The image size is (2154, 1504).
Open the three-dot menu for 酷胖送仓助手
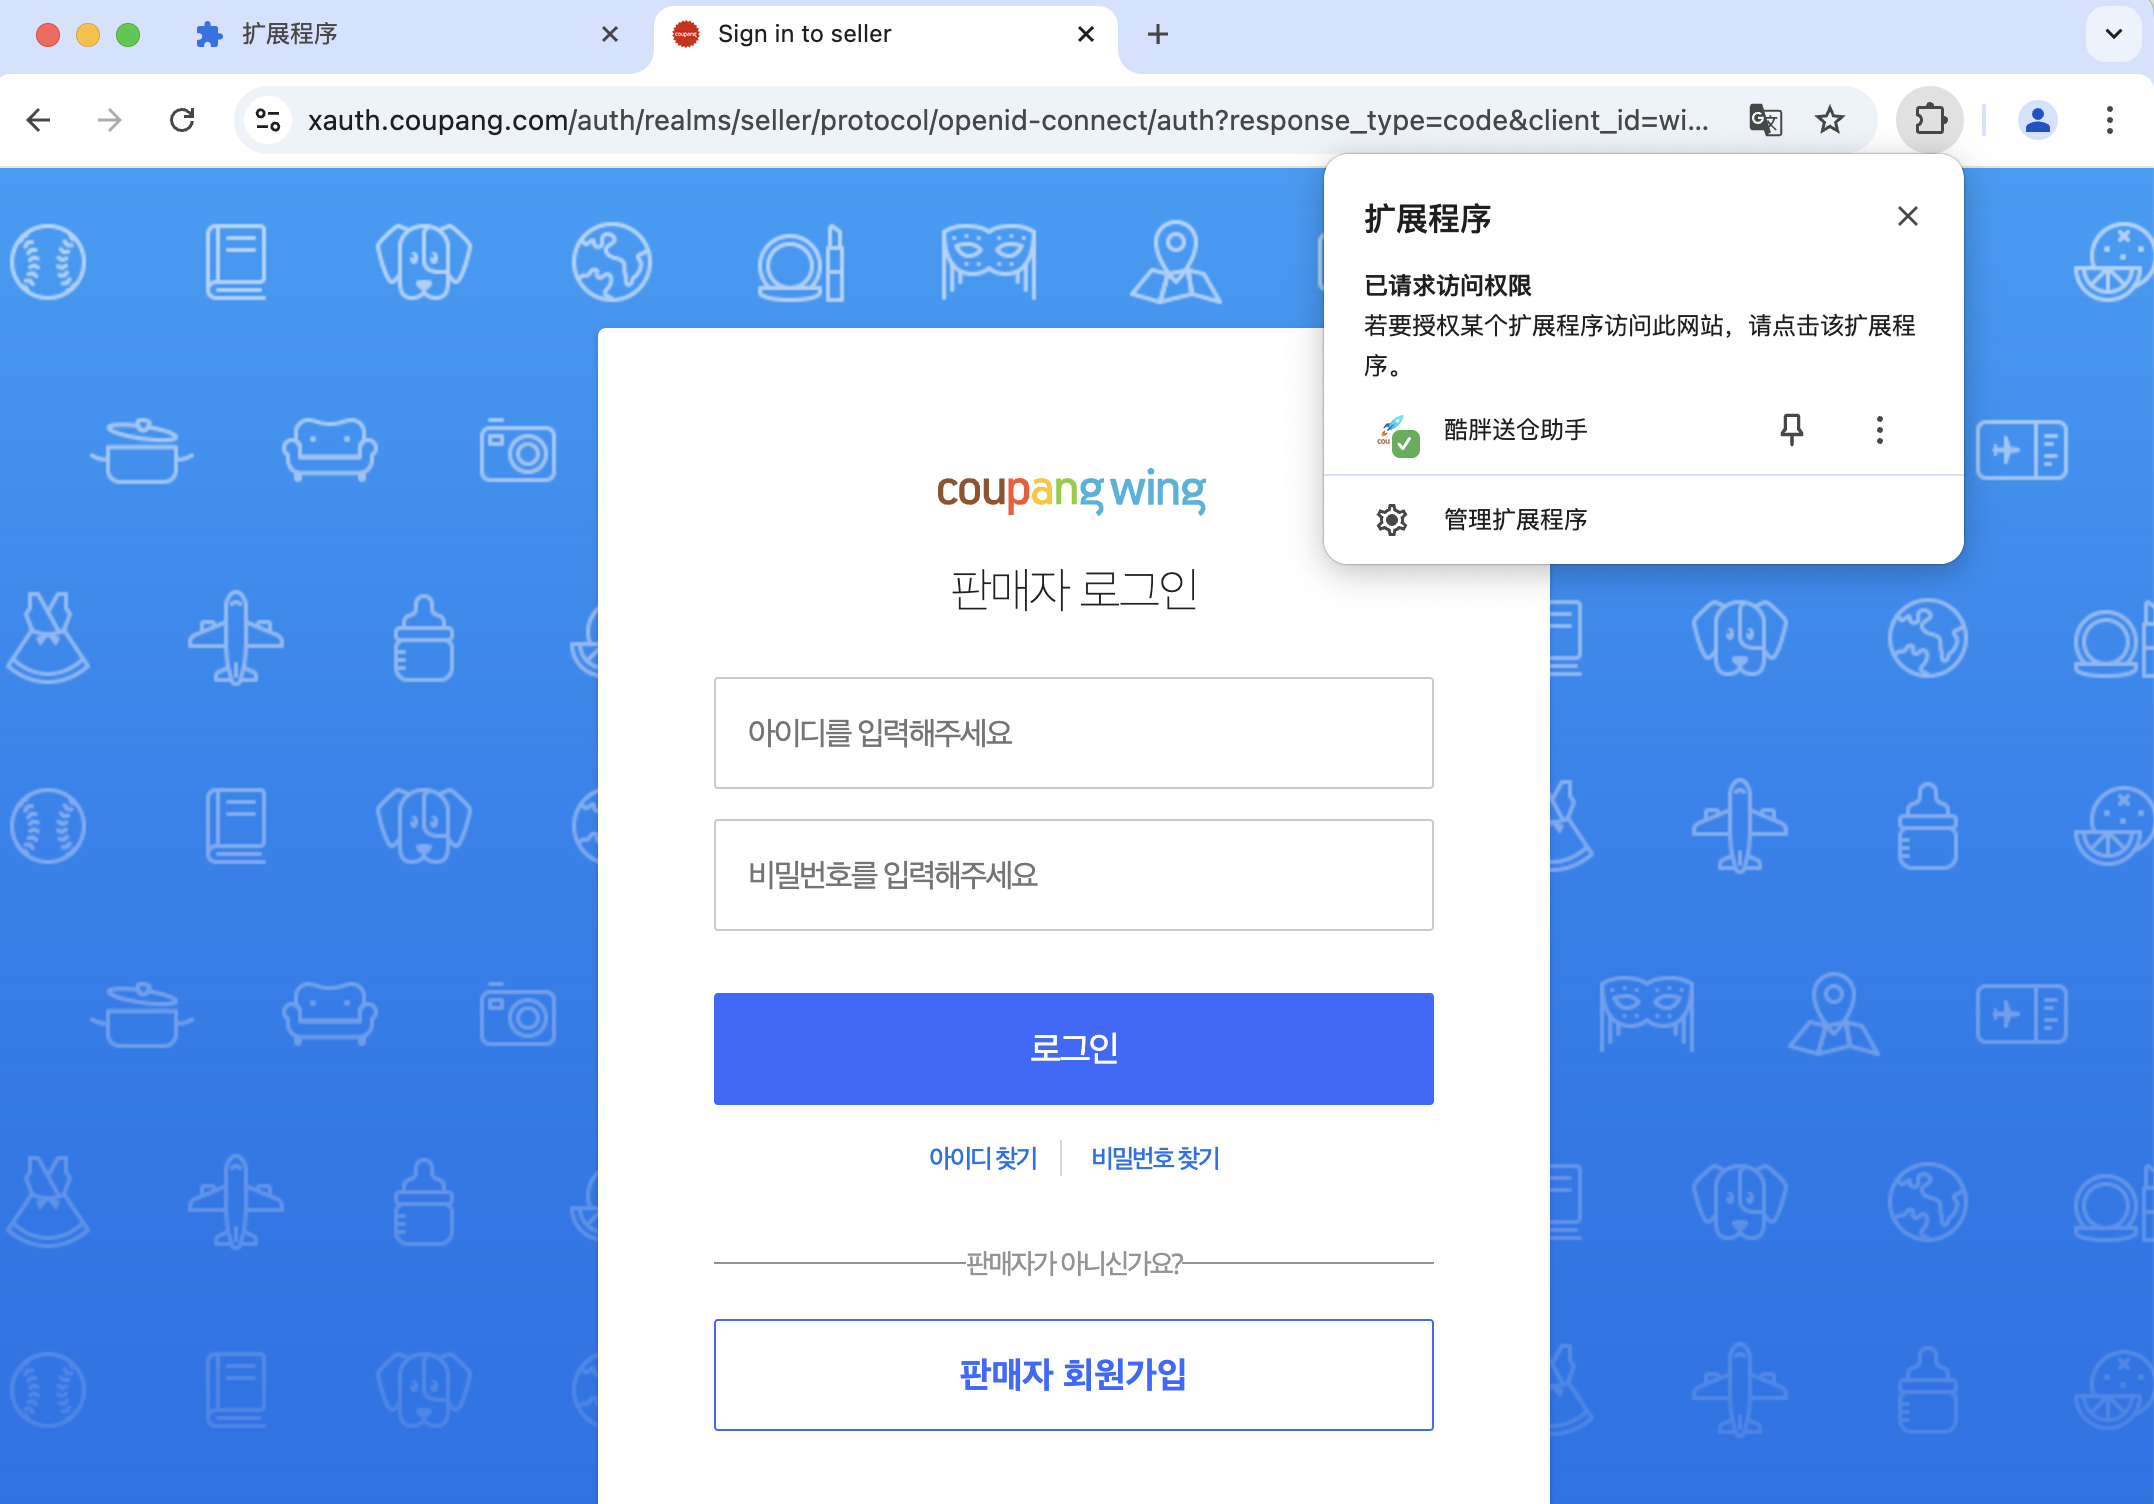(1879, 430)
